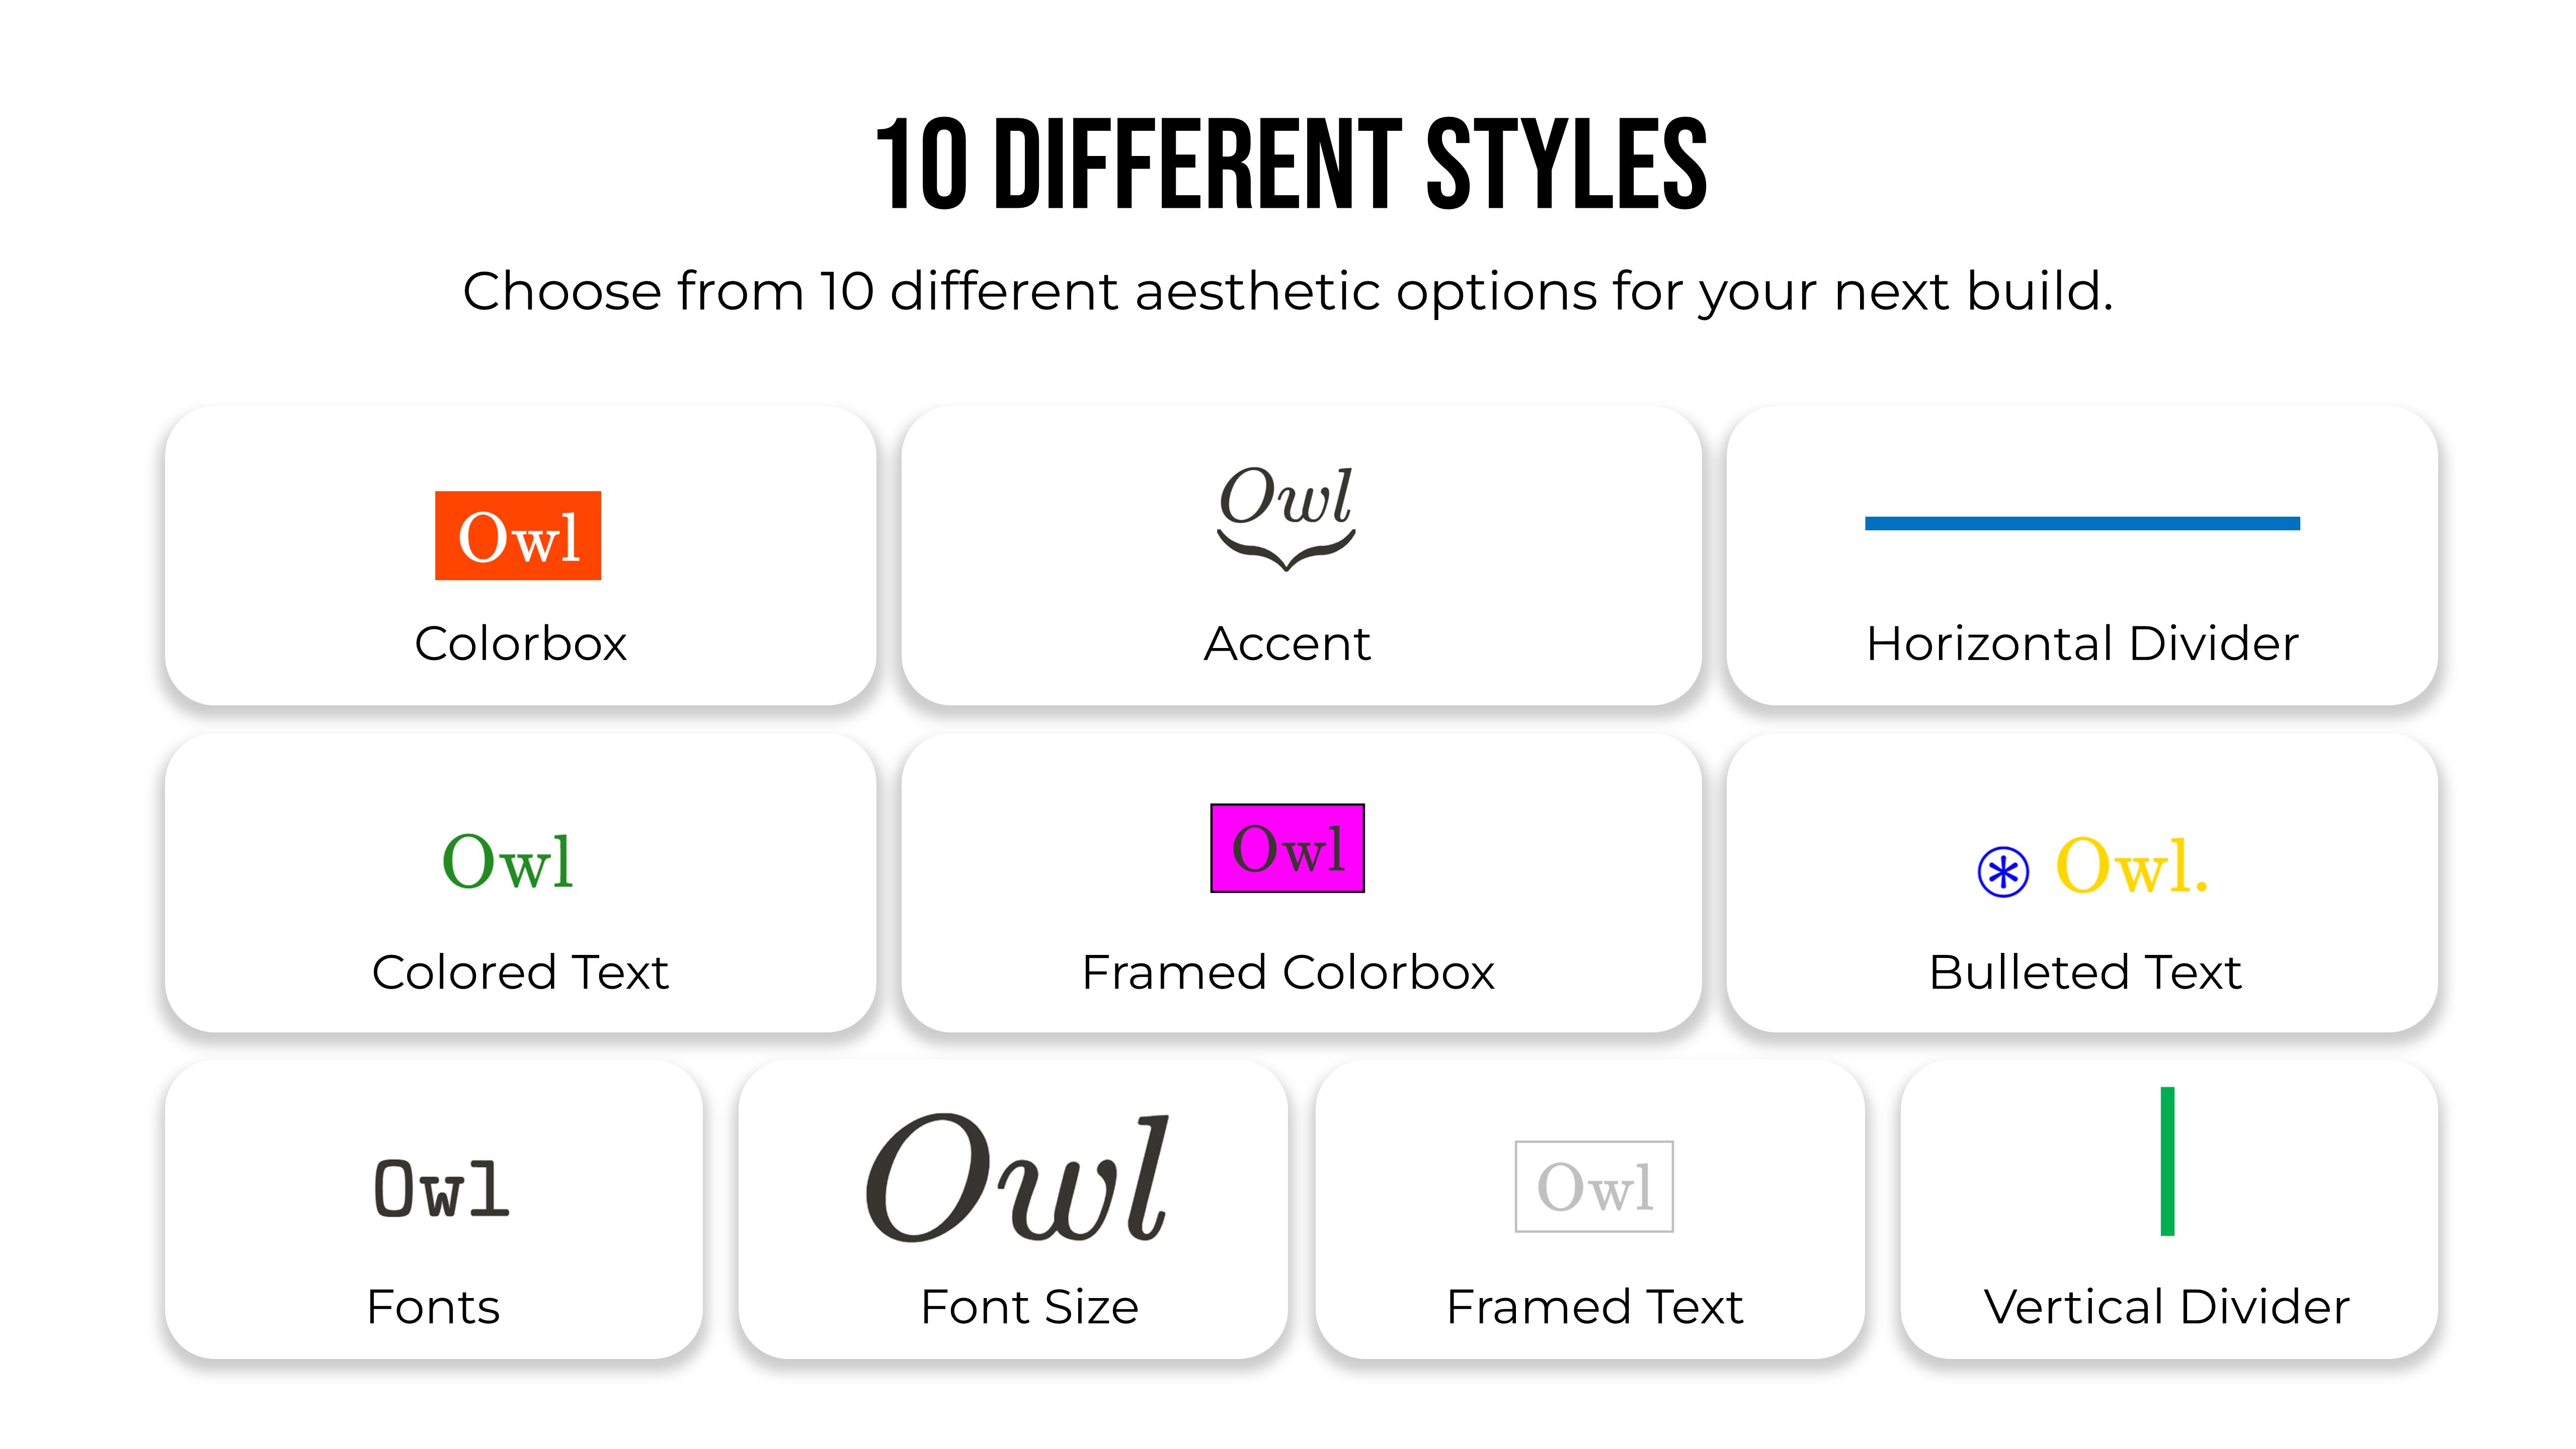Choose the Horizontal Divider label
Screen dimensions: 2576x1449
2082,643
